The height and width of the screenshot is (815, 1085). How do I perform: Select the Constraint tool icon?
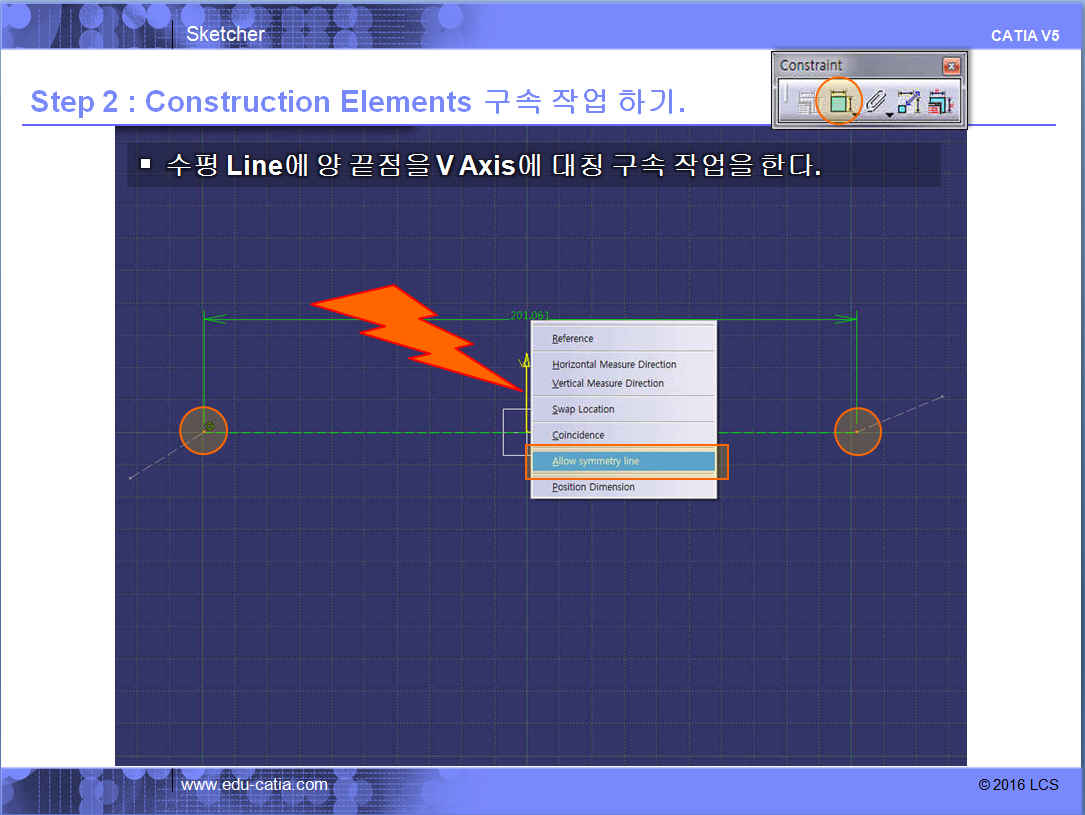[838, 101]
